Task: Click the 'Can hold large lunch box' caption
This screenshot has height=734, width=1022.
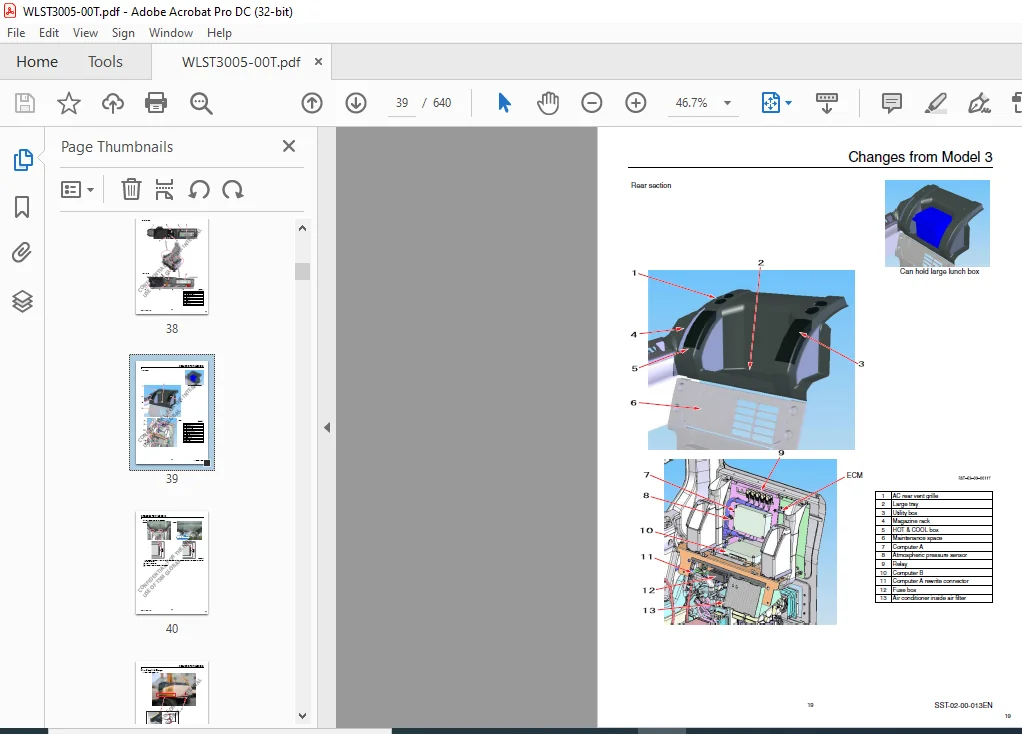Action: (939, 271)
